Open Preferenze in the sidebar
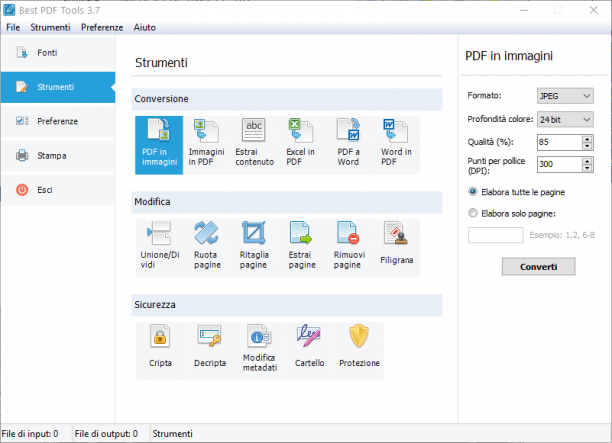Viewport: 612px width, 443px height. pyautogui.click(x=58, y=121)
